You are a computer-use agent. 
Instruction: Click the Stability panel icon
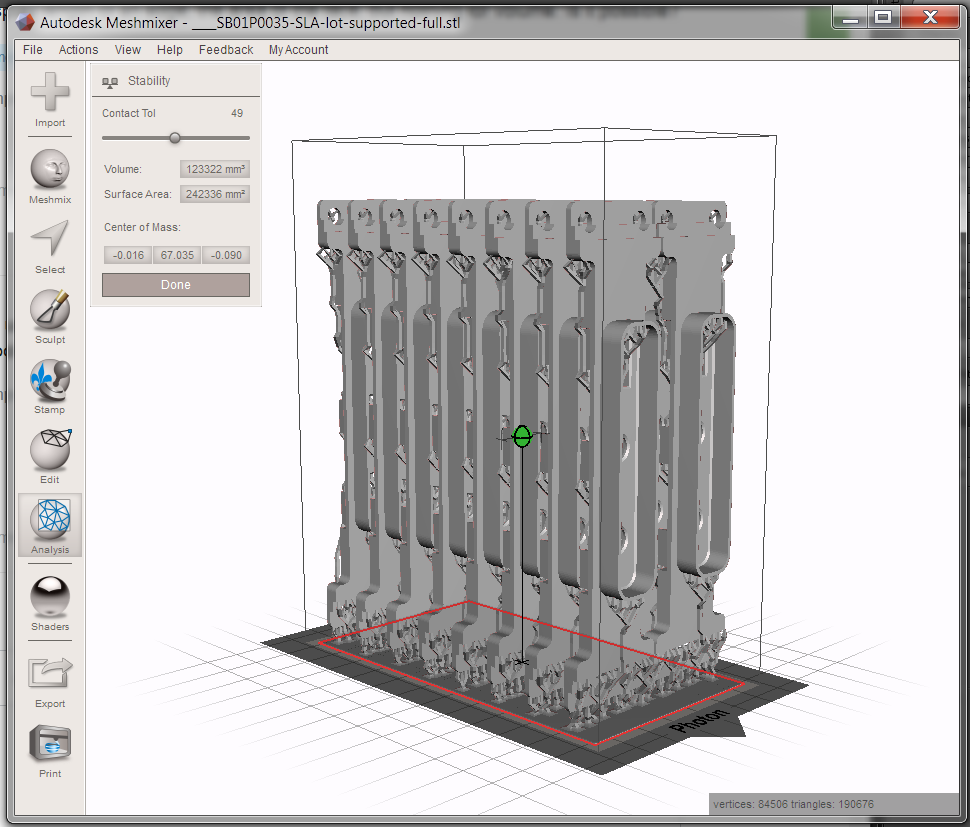108,81
